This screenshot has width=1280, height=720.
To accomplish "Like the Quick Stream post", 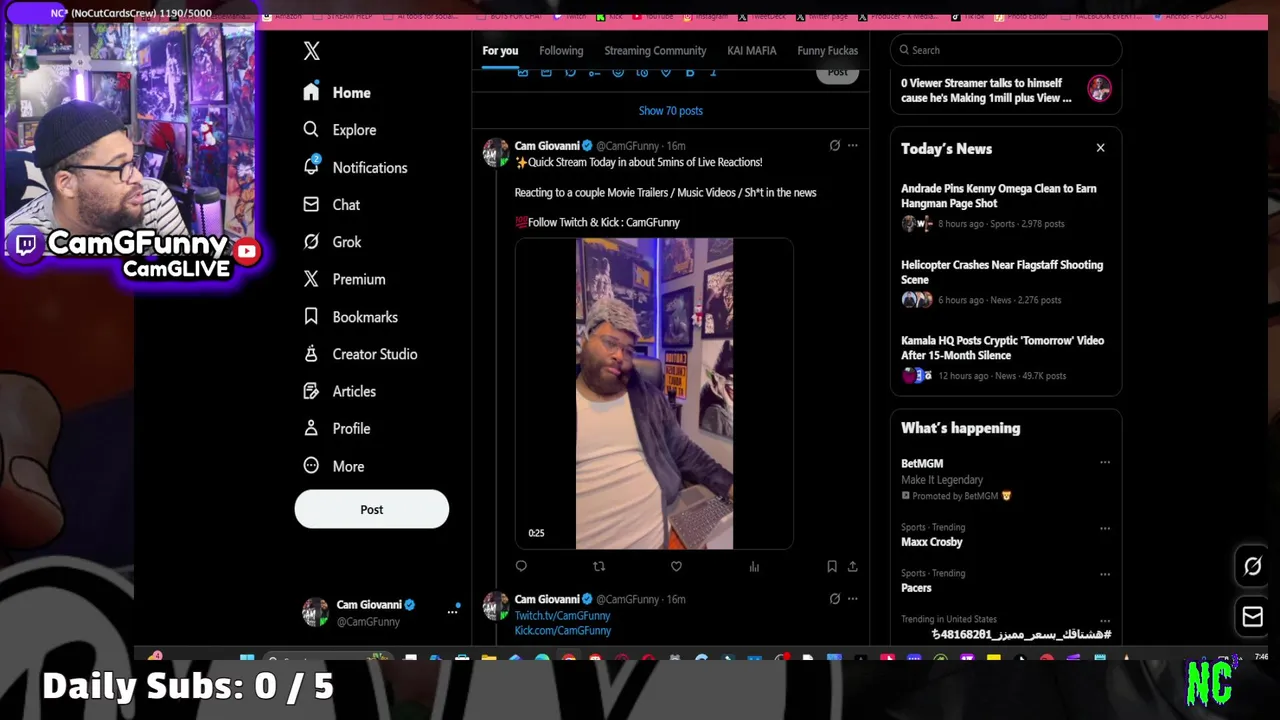I will 676,567.
